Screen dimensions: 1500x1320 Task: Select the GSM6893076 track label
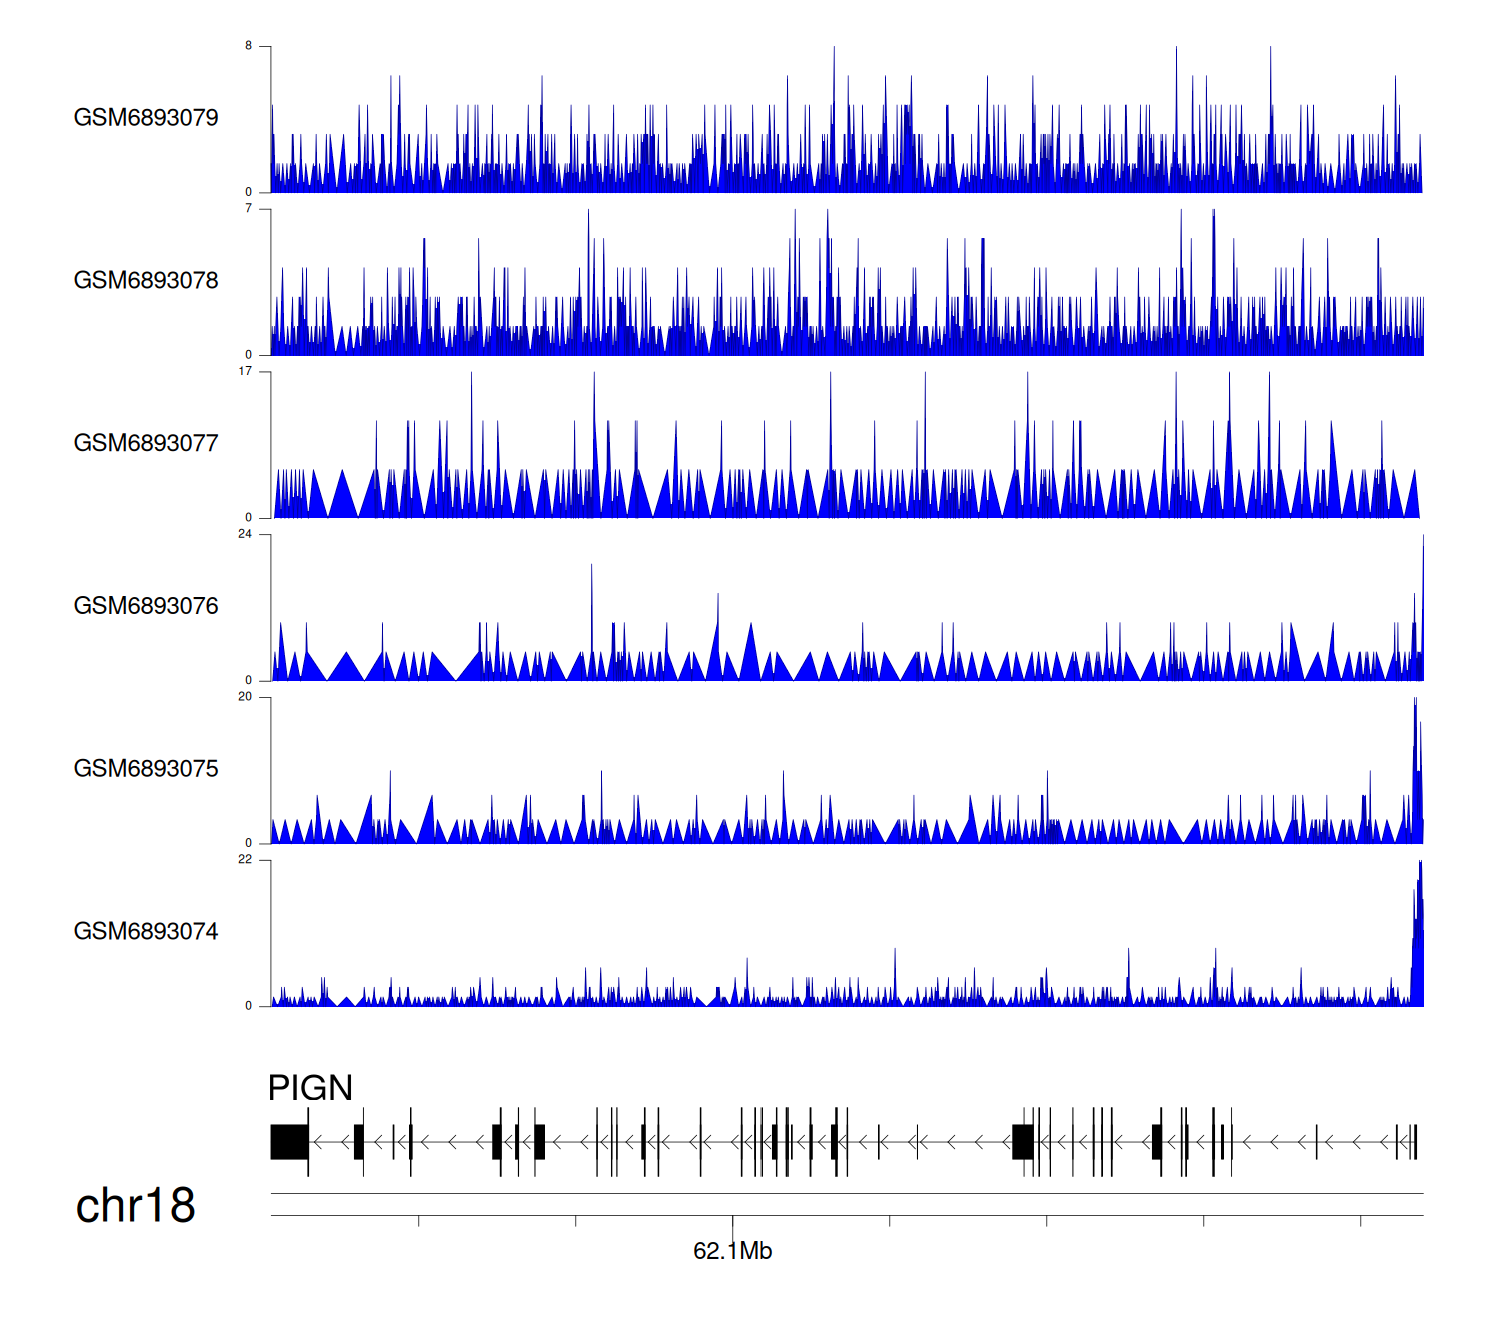coord(146,606)
